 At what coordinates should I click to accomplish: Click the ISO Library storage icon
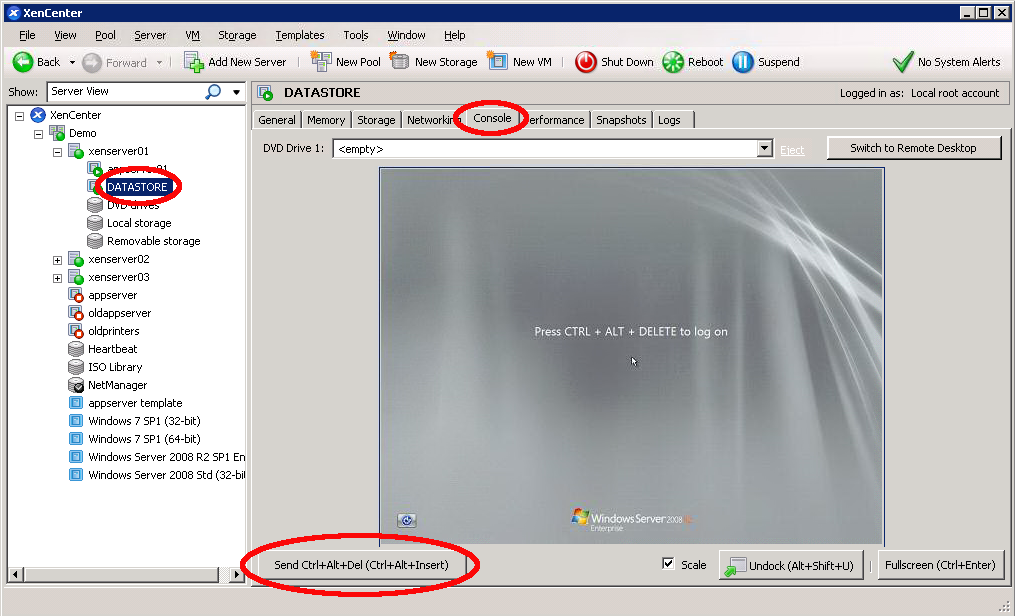tap(76, 367)
